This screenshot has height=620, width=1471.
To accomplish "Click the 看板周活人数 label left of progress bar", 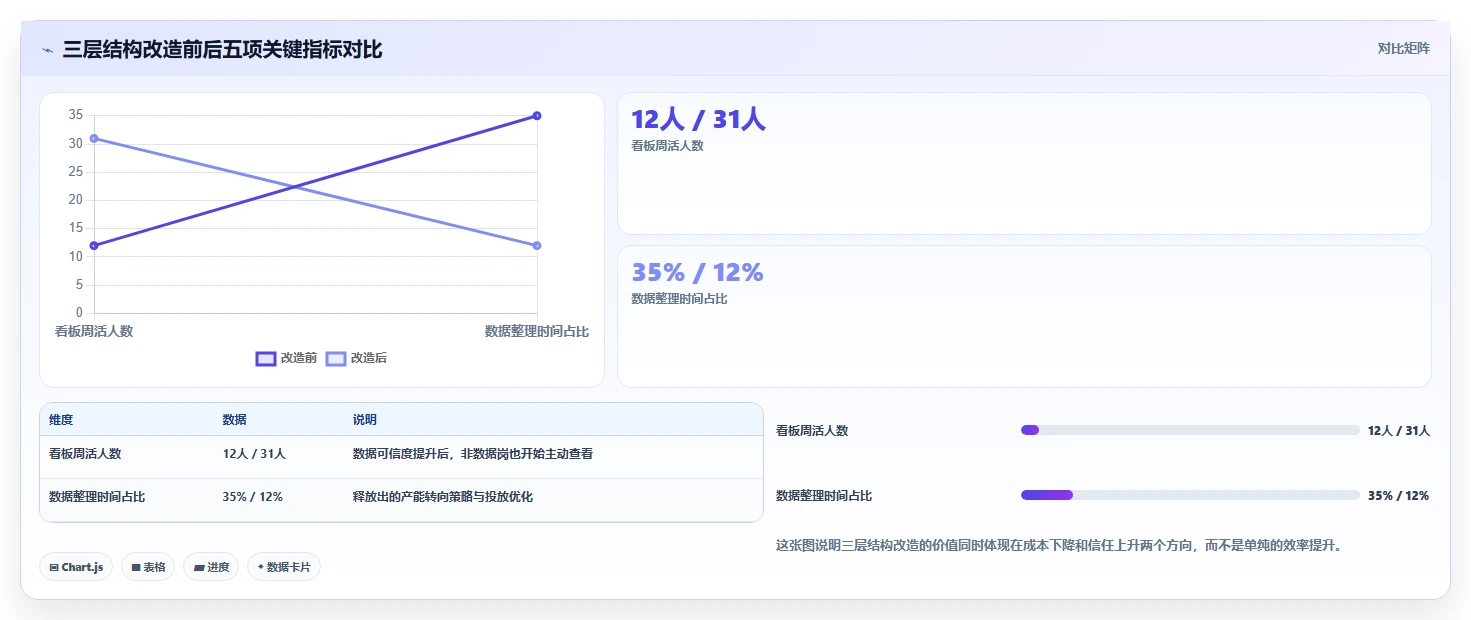I will click(x=812, y=431).
